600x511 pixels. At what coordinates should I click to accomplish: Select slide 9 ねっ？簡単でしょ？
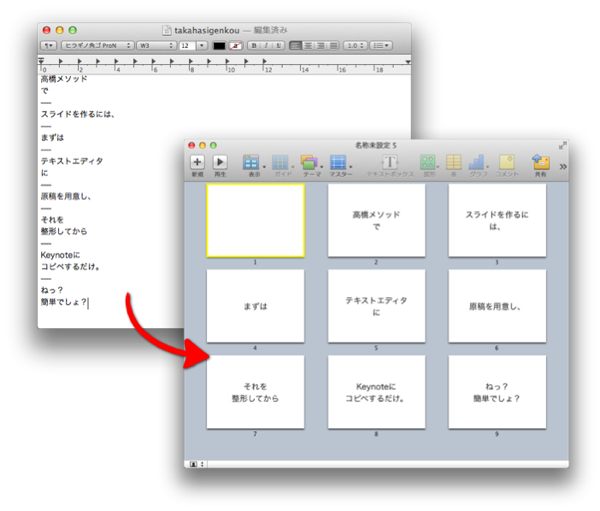[497, 392]
